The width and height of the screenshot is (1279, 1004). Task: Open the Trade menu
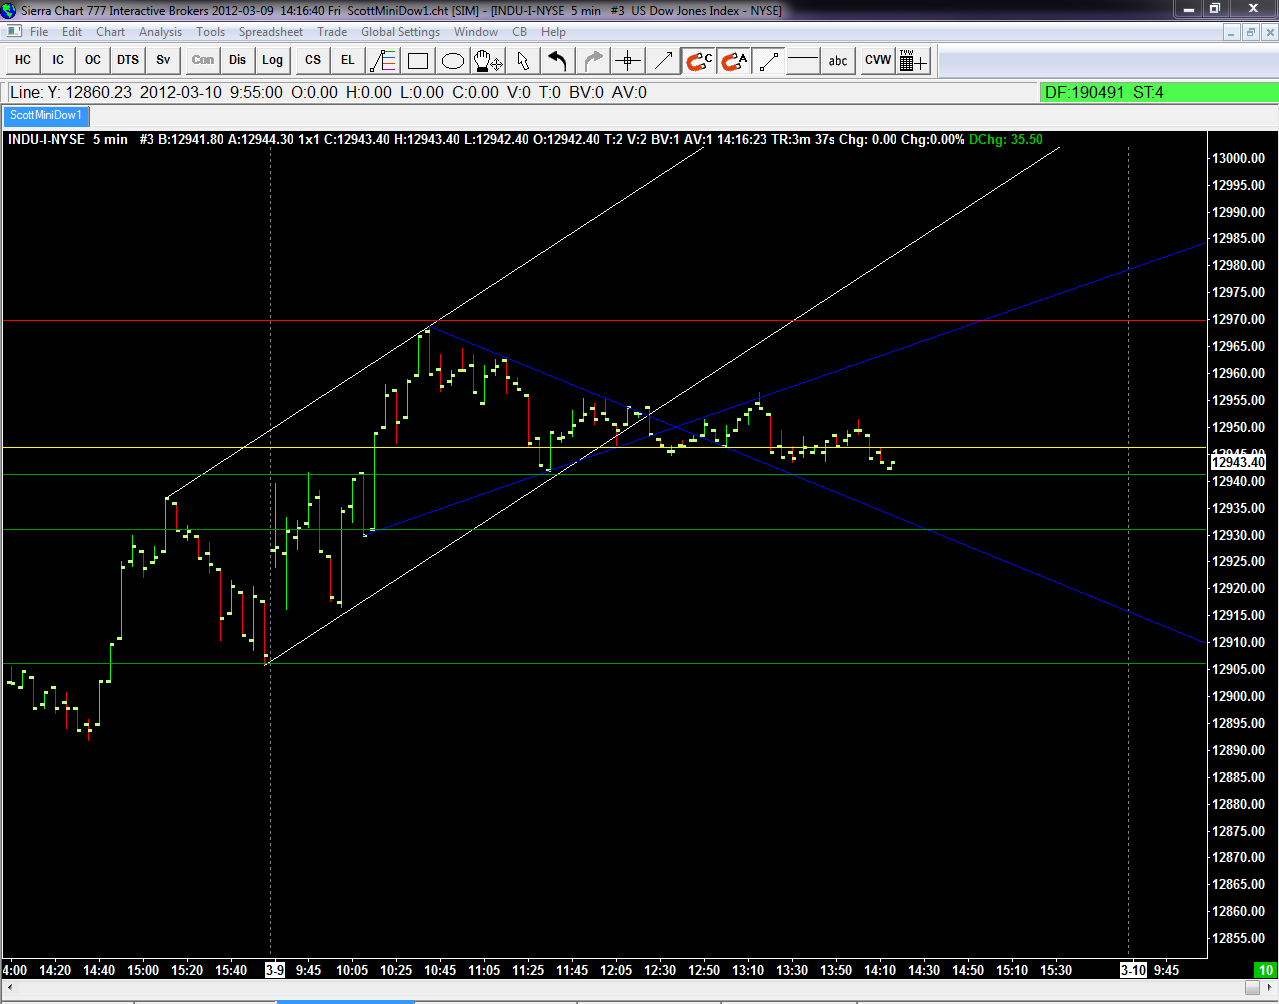pos(332,32)
